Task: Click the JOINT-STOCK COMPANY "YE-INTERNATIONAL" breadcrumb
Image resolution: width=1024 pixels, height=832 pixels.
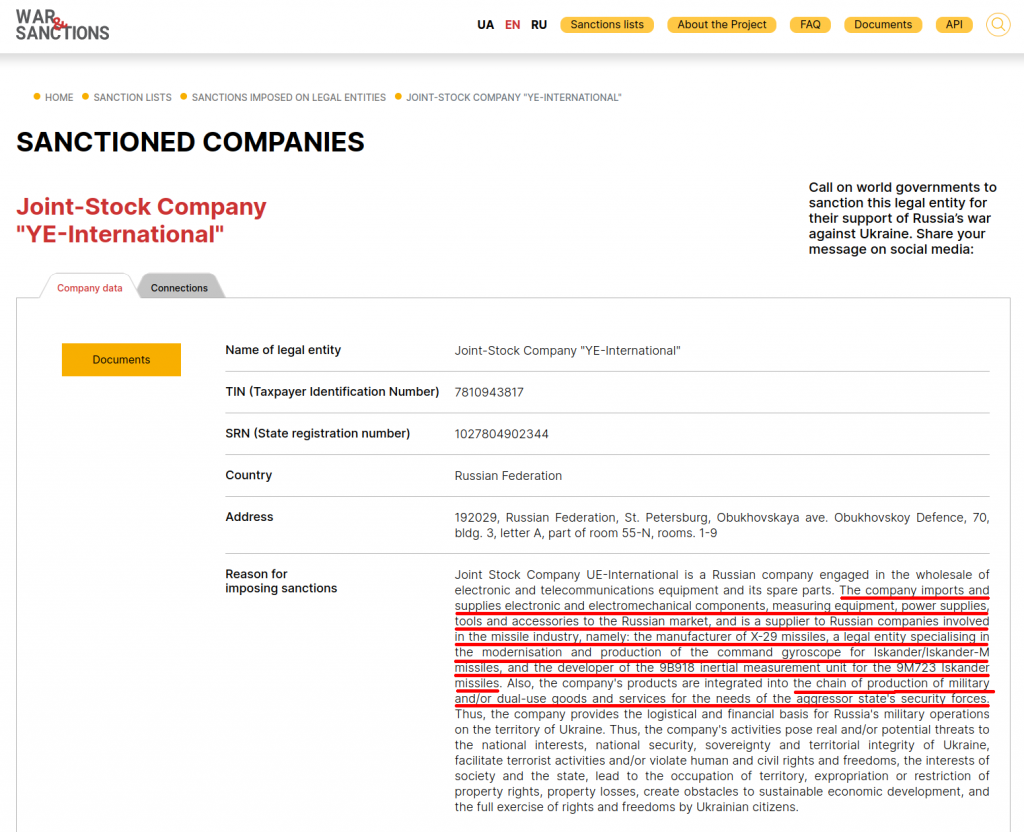Action: [x=514, y=97]
